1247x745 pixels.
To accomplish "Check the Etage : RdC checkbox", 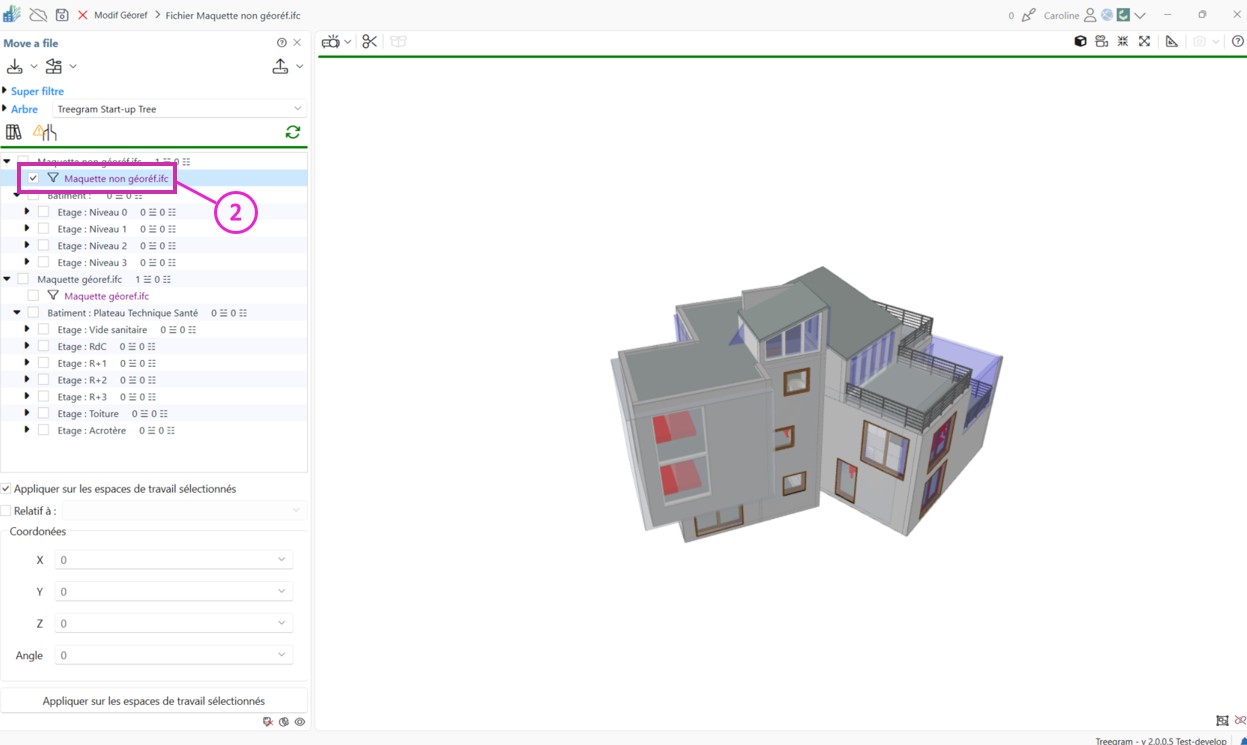I will pos(43,346).
